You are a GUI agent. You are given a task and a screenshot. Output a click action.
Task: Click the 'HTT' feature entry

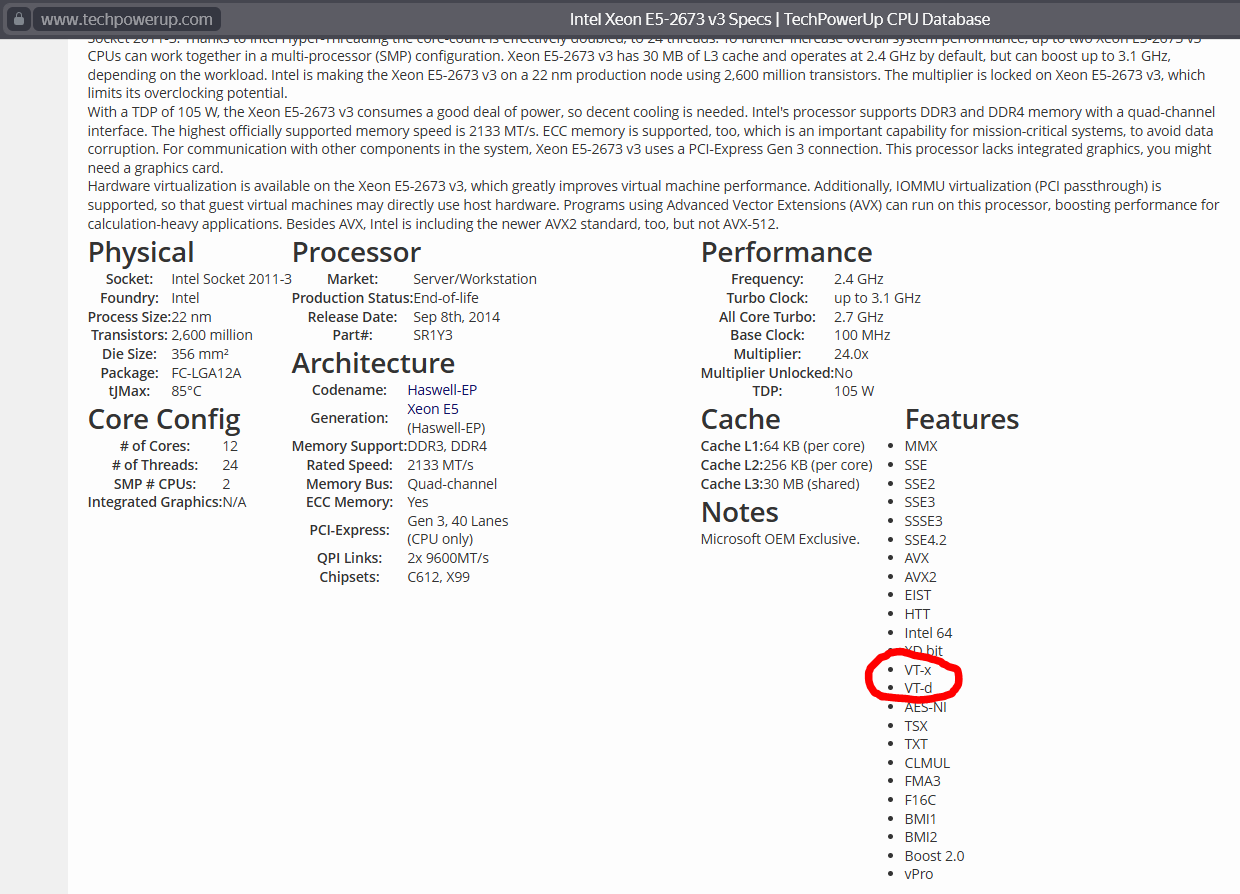tap(917, 614)
